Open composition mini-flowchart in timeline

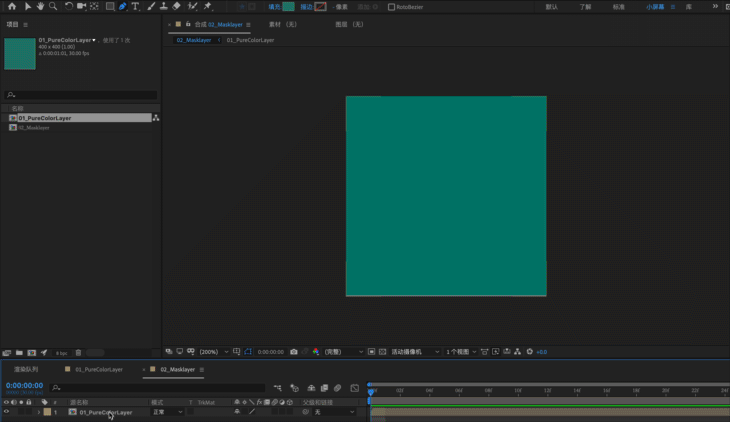click(x=277, y=388)
